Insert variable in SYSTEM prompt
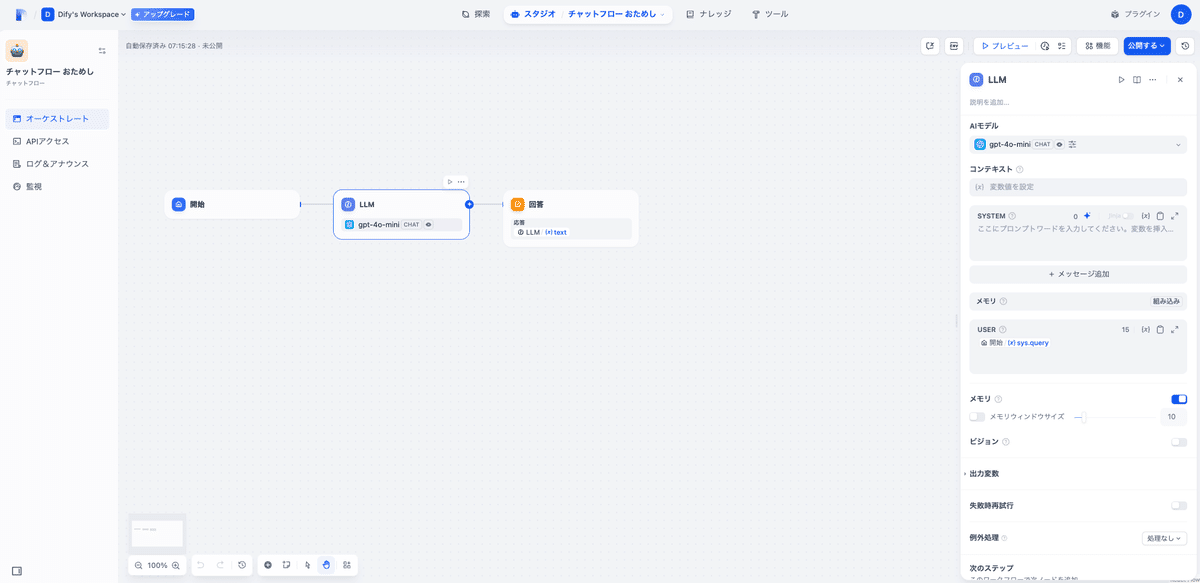This screenshot has width=1200, height=583. point(1146,216)
